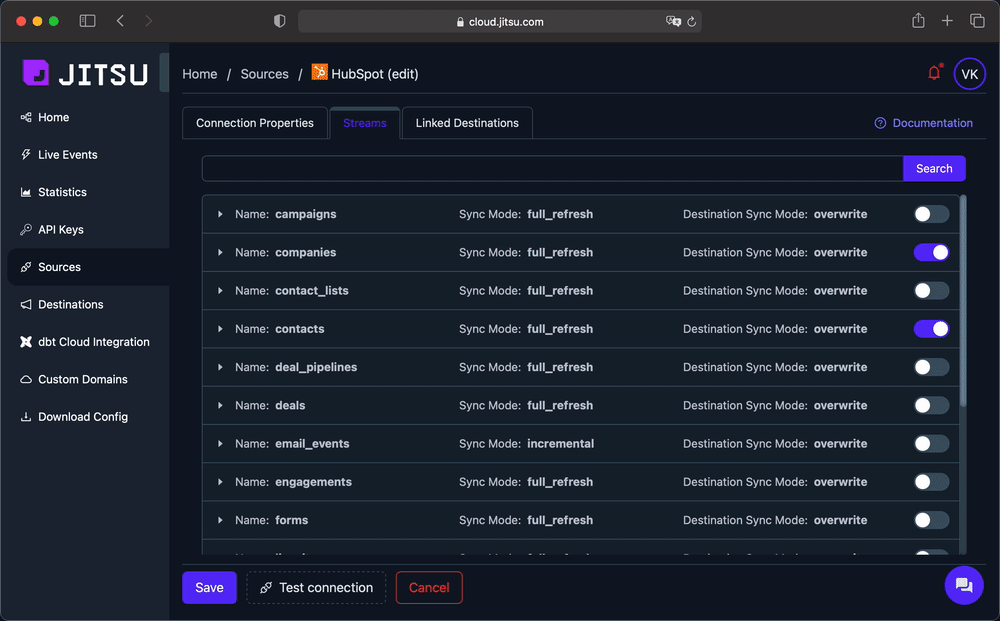Enable syncing for the campaigns stream
Screen dimensions: 1000x621
[x=930, y=213]
